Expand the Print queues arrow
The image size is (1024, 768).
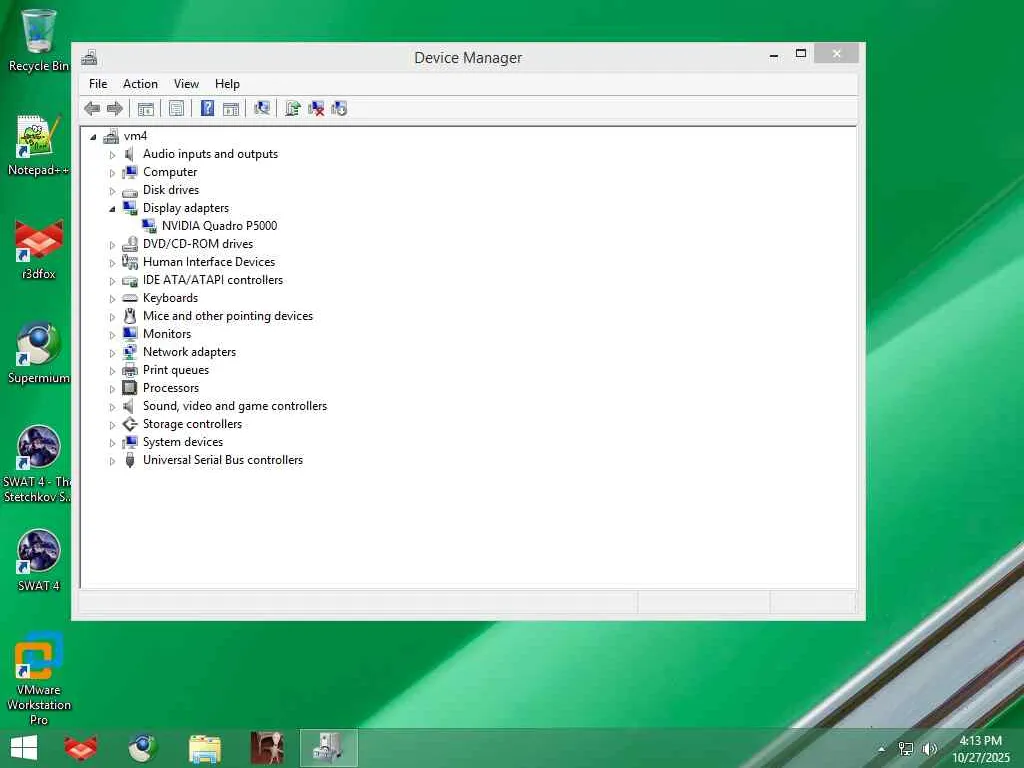pyautogui.click(x=112, y=371)
